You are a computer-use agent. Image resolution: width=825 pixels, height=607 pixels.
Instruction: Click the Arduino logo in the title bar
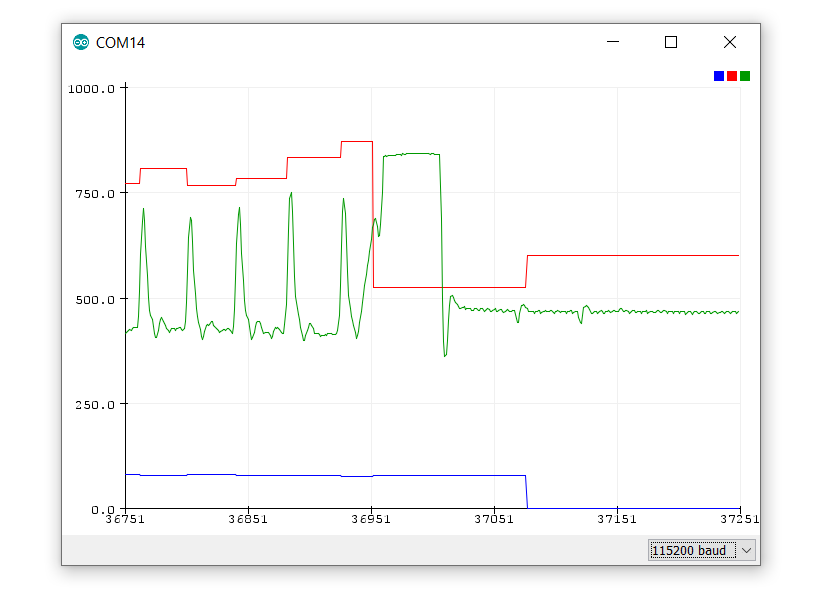80,42
